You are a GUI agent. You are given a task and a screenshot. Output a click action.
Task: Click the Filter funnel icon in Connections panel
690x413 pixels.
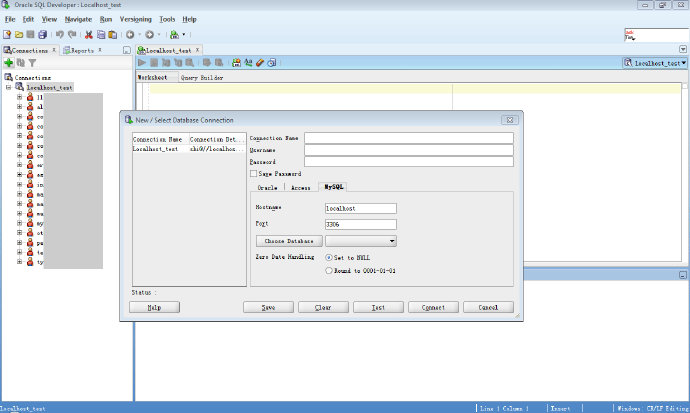click(32, 63)
